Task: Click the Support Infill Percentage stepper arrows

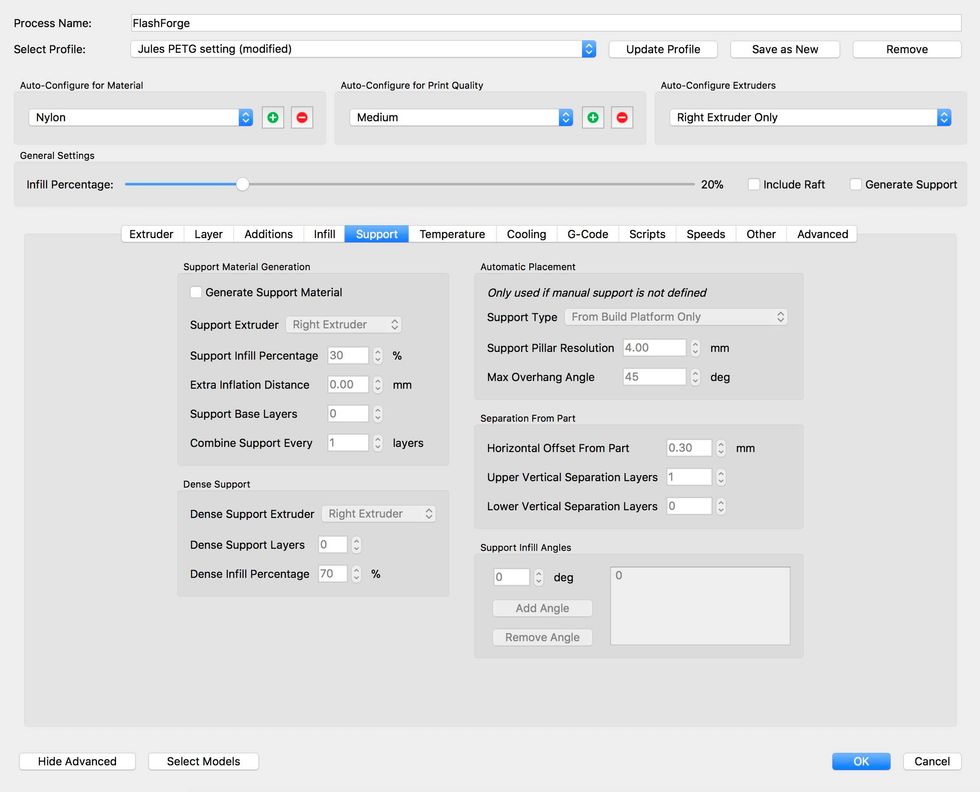Action: click(x=377, y=356)
